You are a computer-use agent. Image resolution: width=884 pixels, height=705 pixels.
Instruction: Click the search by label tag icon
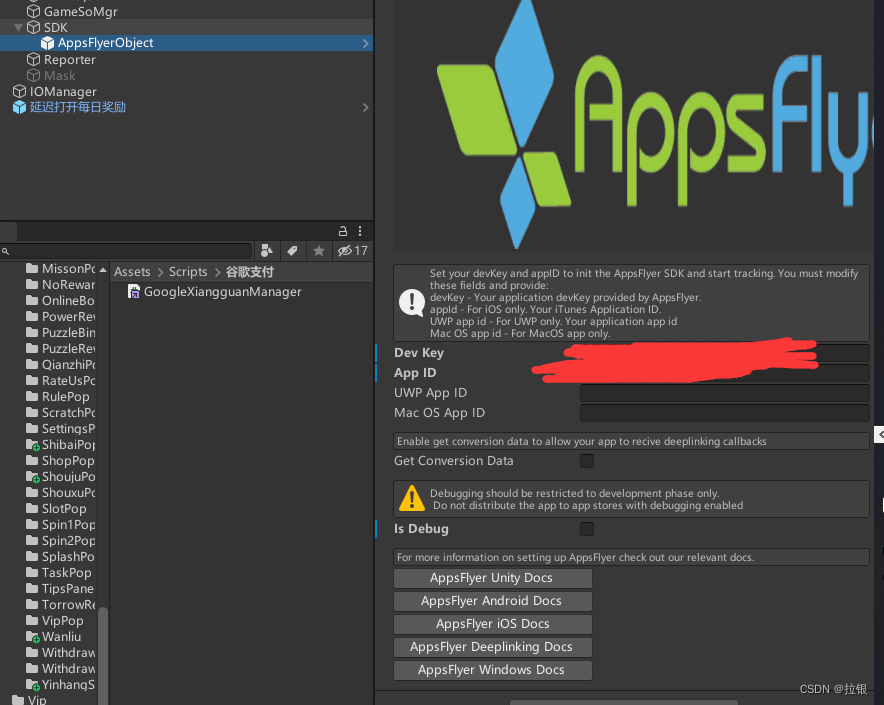292,250
